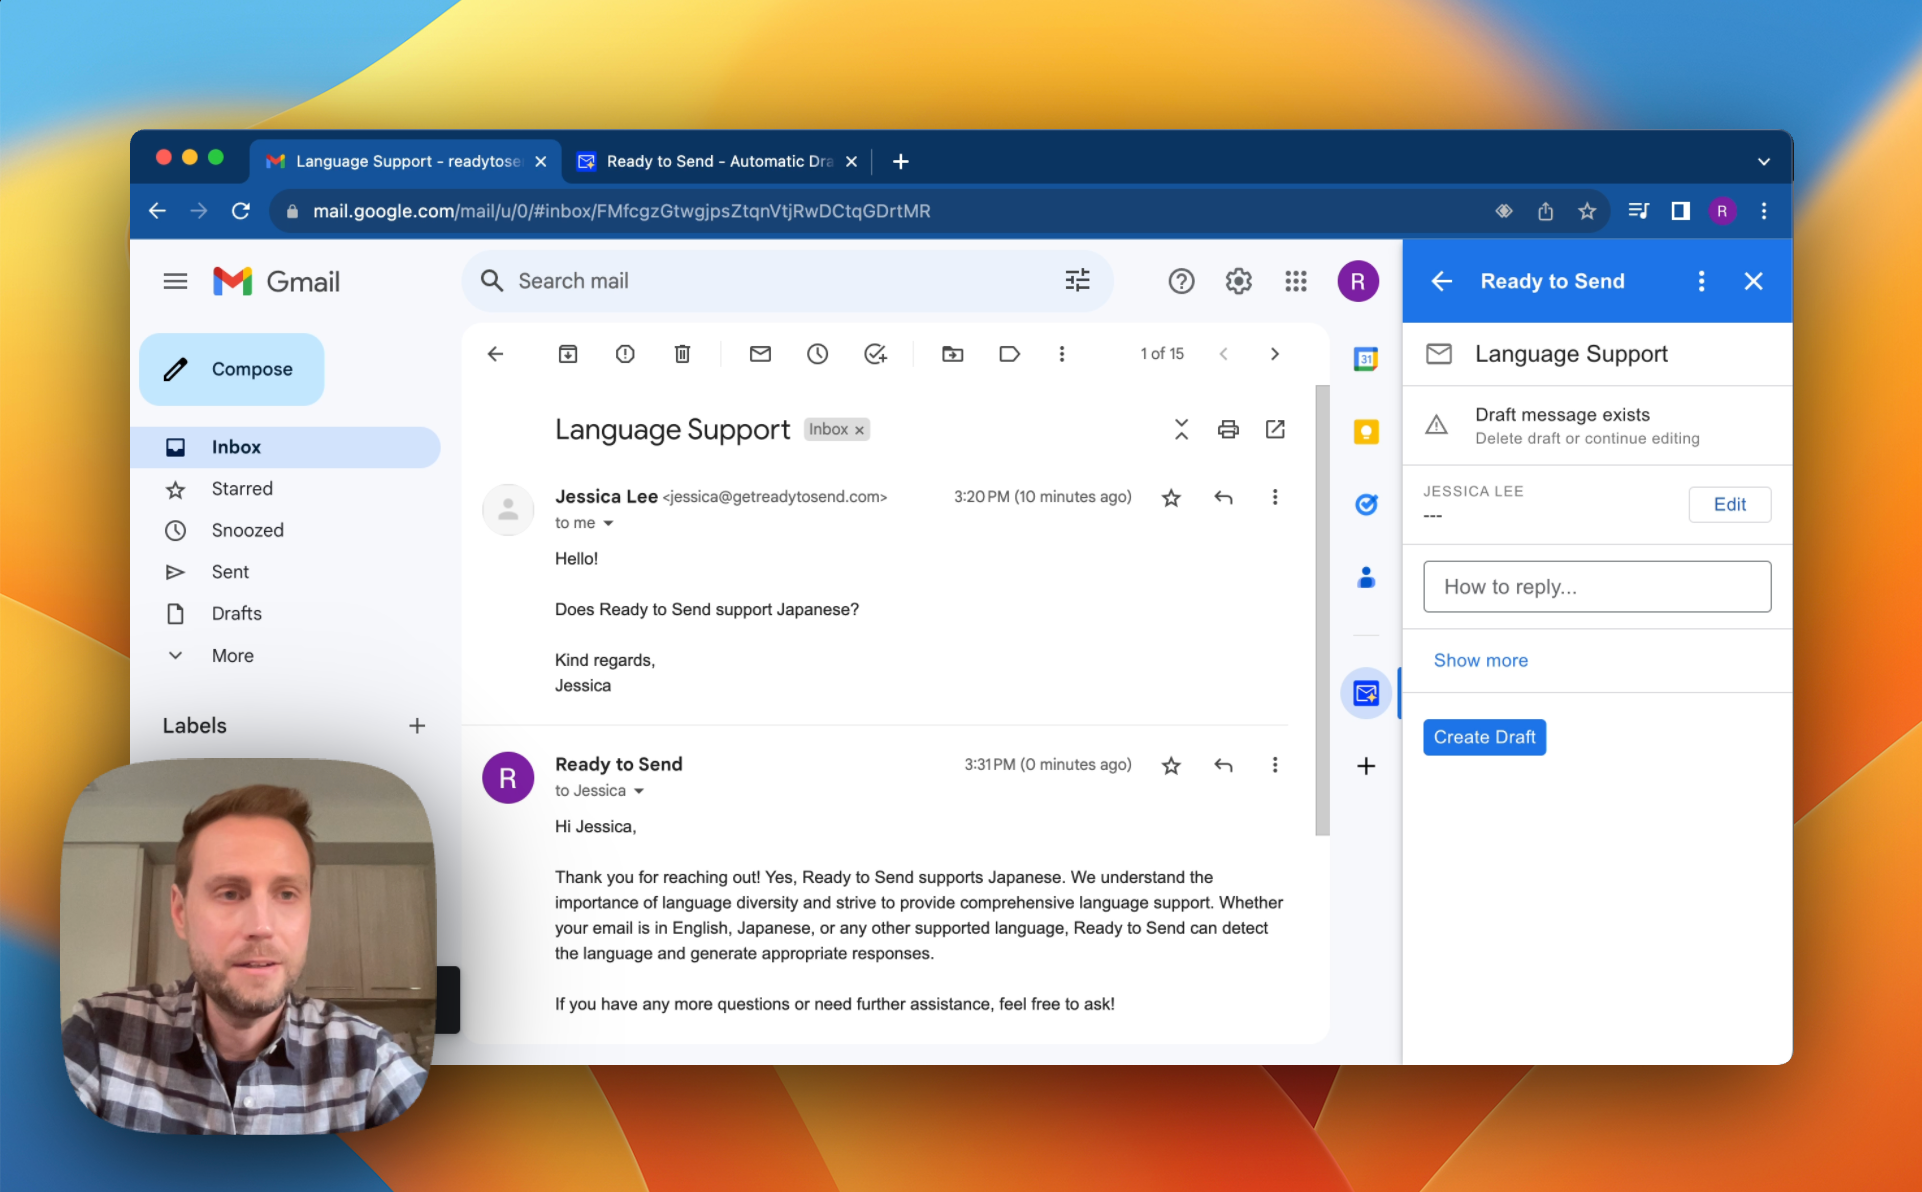Open more options on Jessica Lee's message

click(1274, 497)
